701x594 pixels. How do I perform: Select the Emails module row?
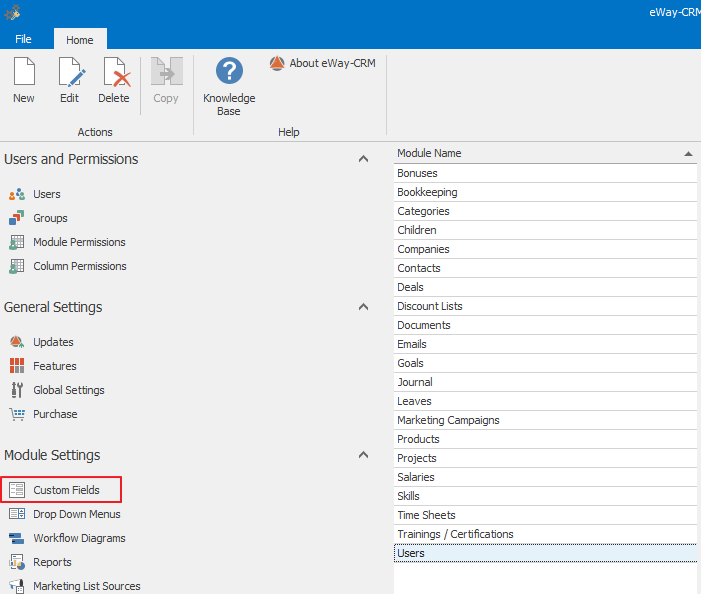coord(545,344)
